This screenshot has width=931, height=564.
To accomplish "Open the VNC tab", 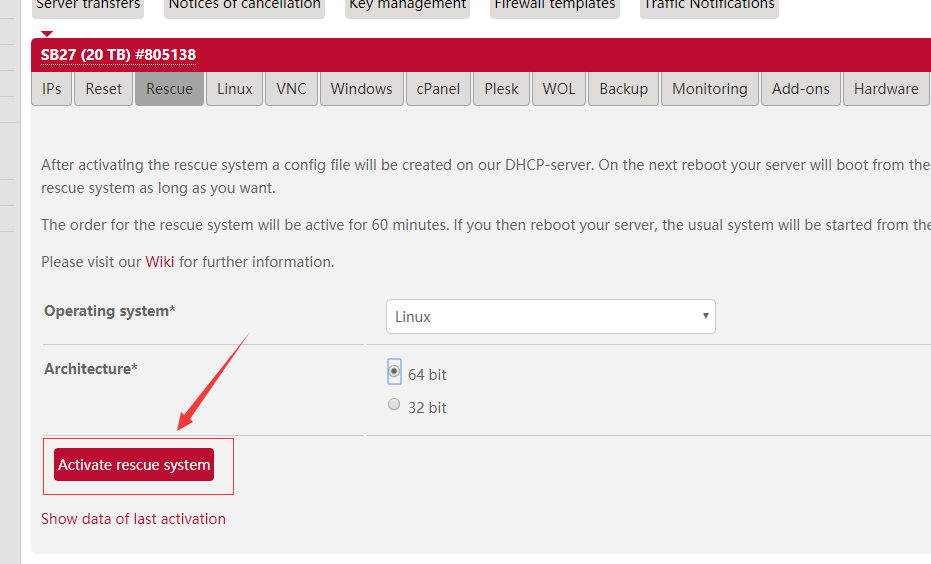I will 291,89.
